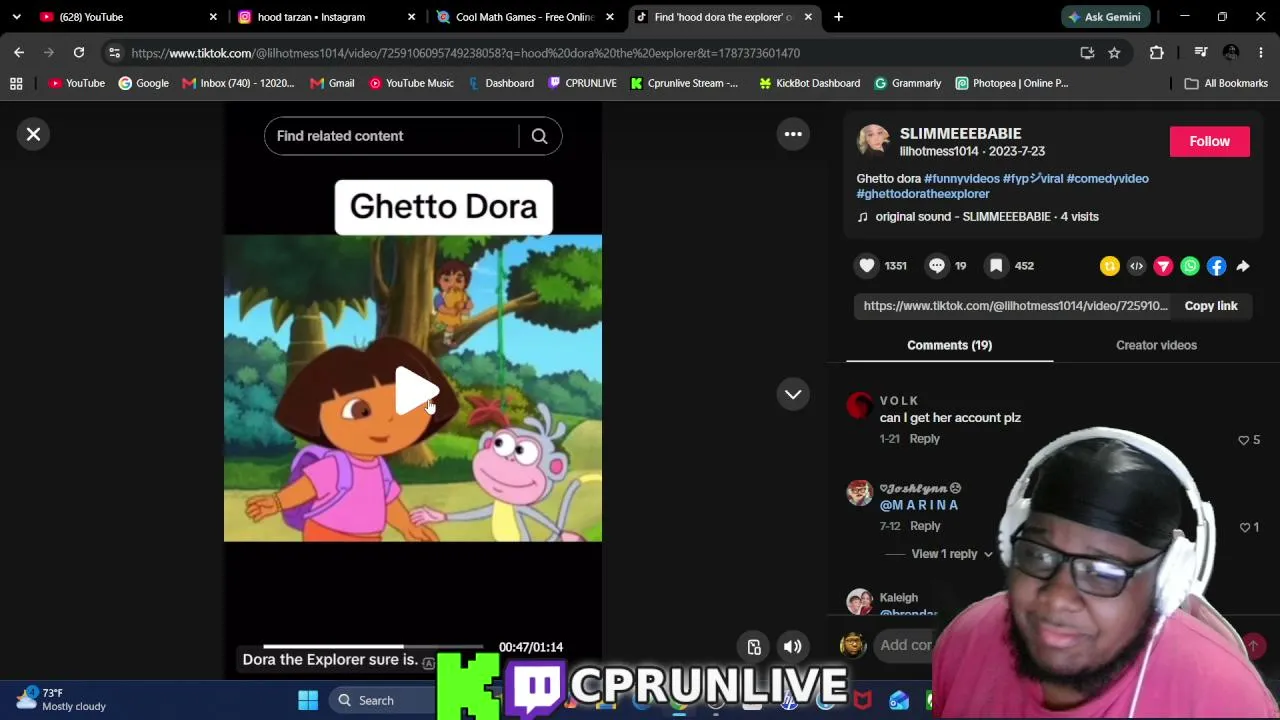Switch to the Cool Math Games tab
The height and width of the screenshot is (720, 1280).
525,17
